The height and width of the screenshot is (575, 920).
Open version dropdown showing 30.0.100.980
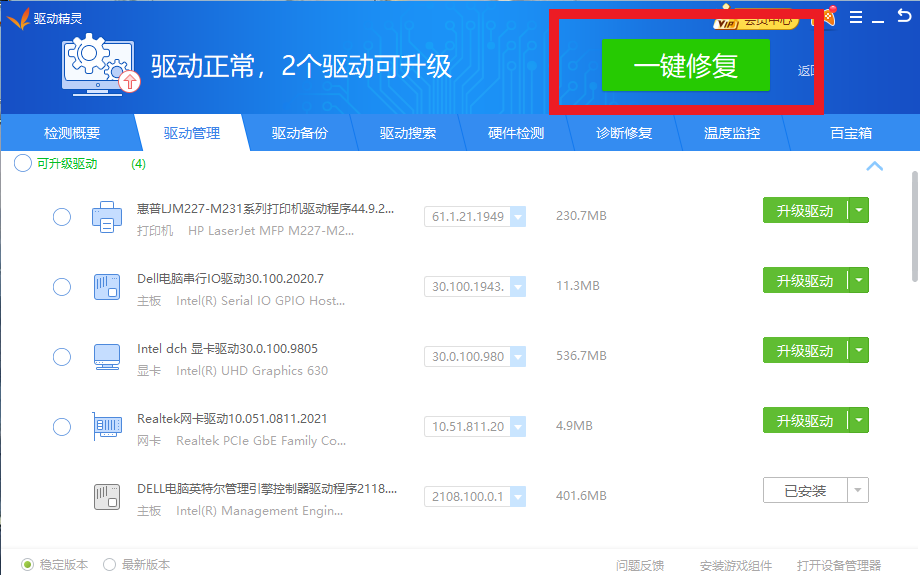(518, 356)
